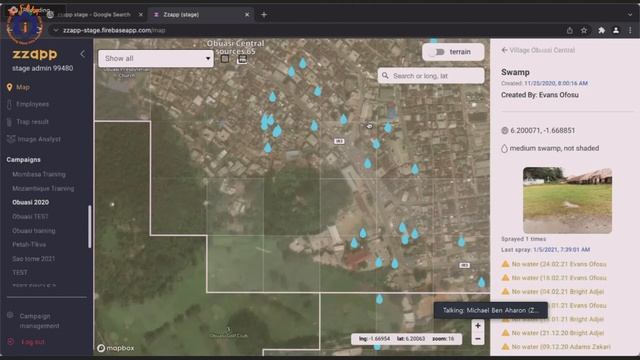Viewport: 640px width, 360px height.
Task: Click the back arrow in the Swamp panel
Action: click(x=504, y=50)
